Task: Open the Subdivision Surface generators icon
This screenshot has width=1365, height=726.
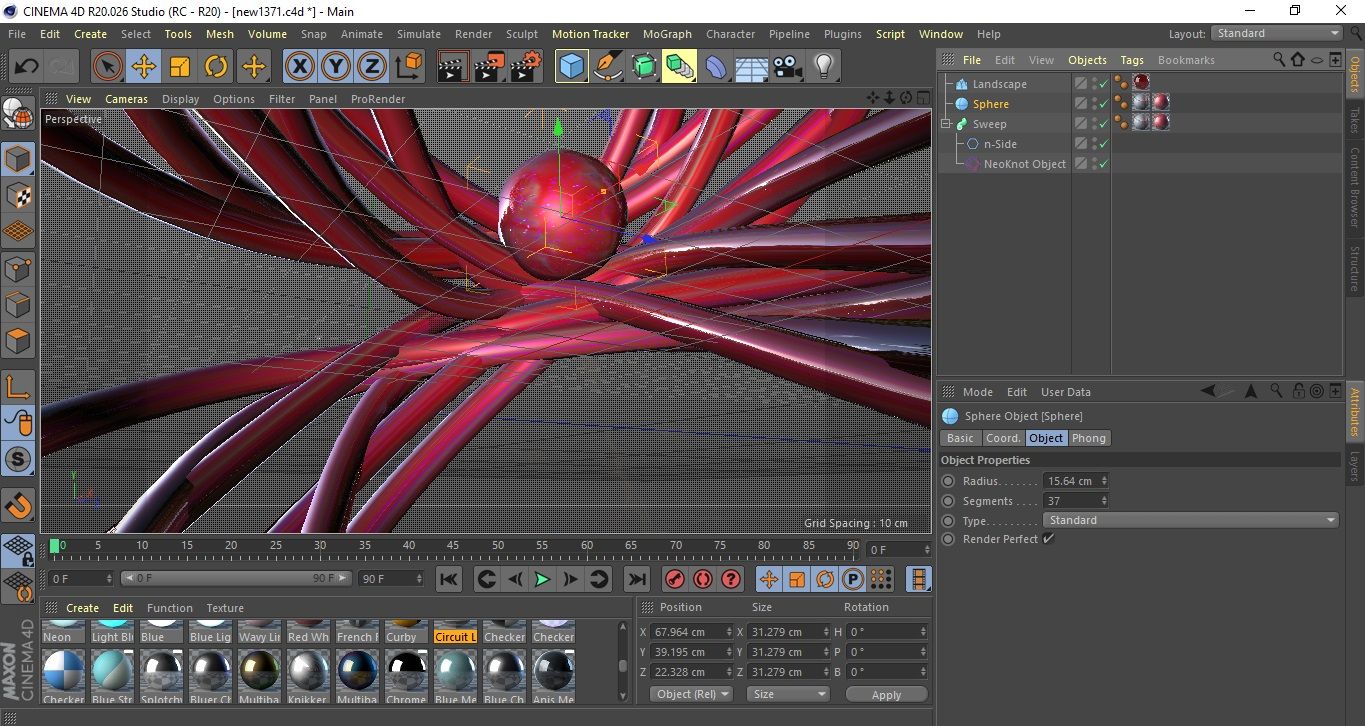Action: point(643,67)
